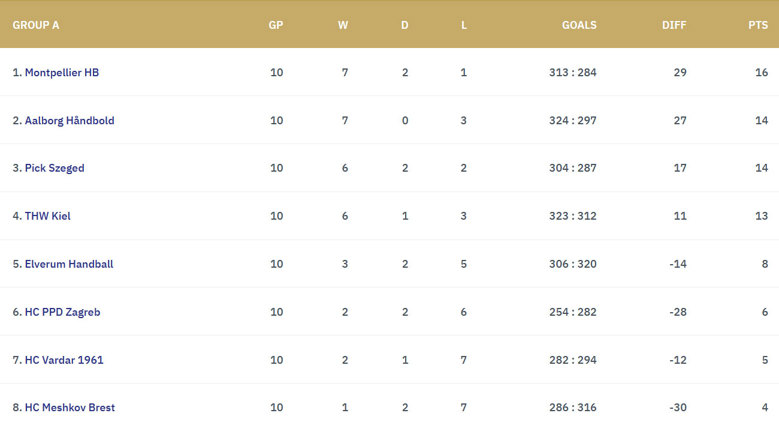Click the D draws column header

click(405, 25)
